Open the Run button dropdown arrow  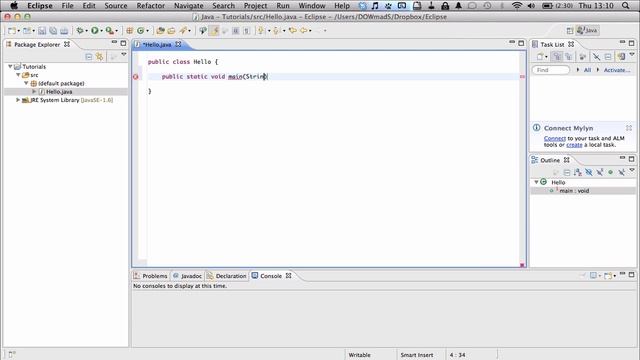101,31
